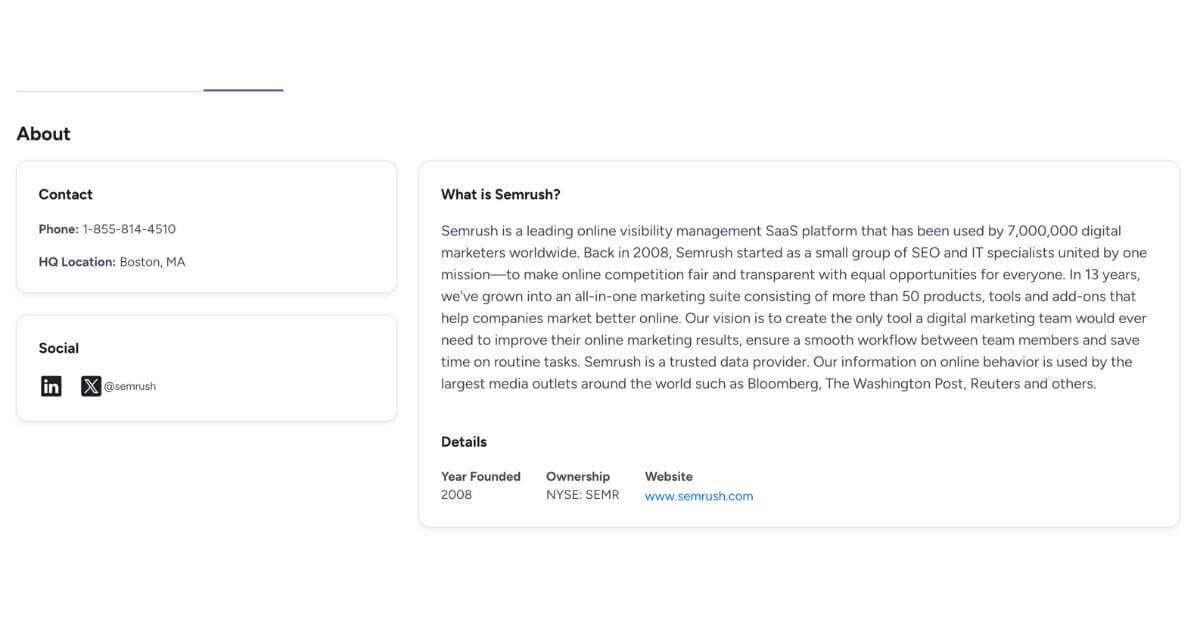Follow the @semrush handle
Viewport: 1200px width, 630px height.
pos(129,386)
